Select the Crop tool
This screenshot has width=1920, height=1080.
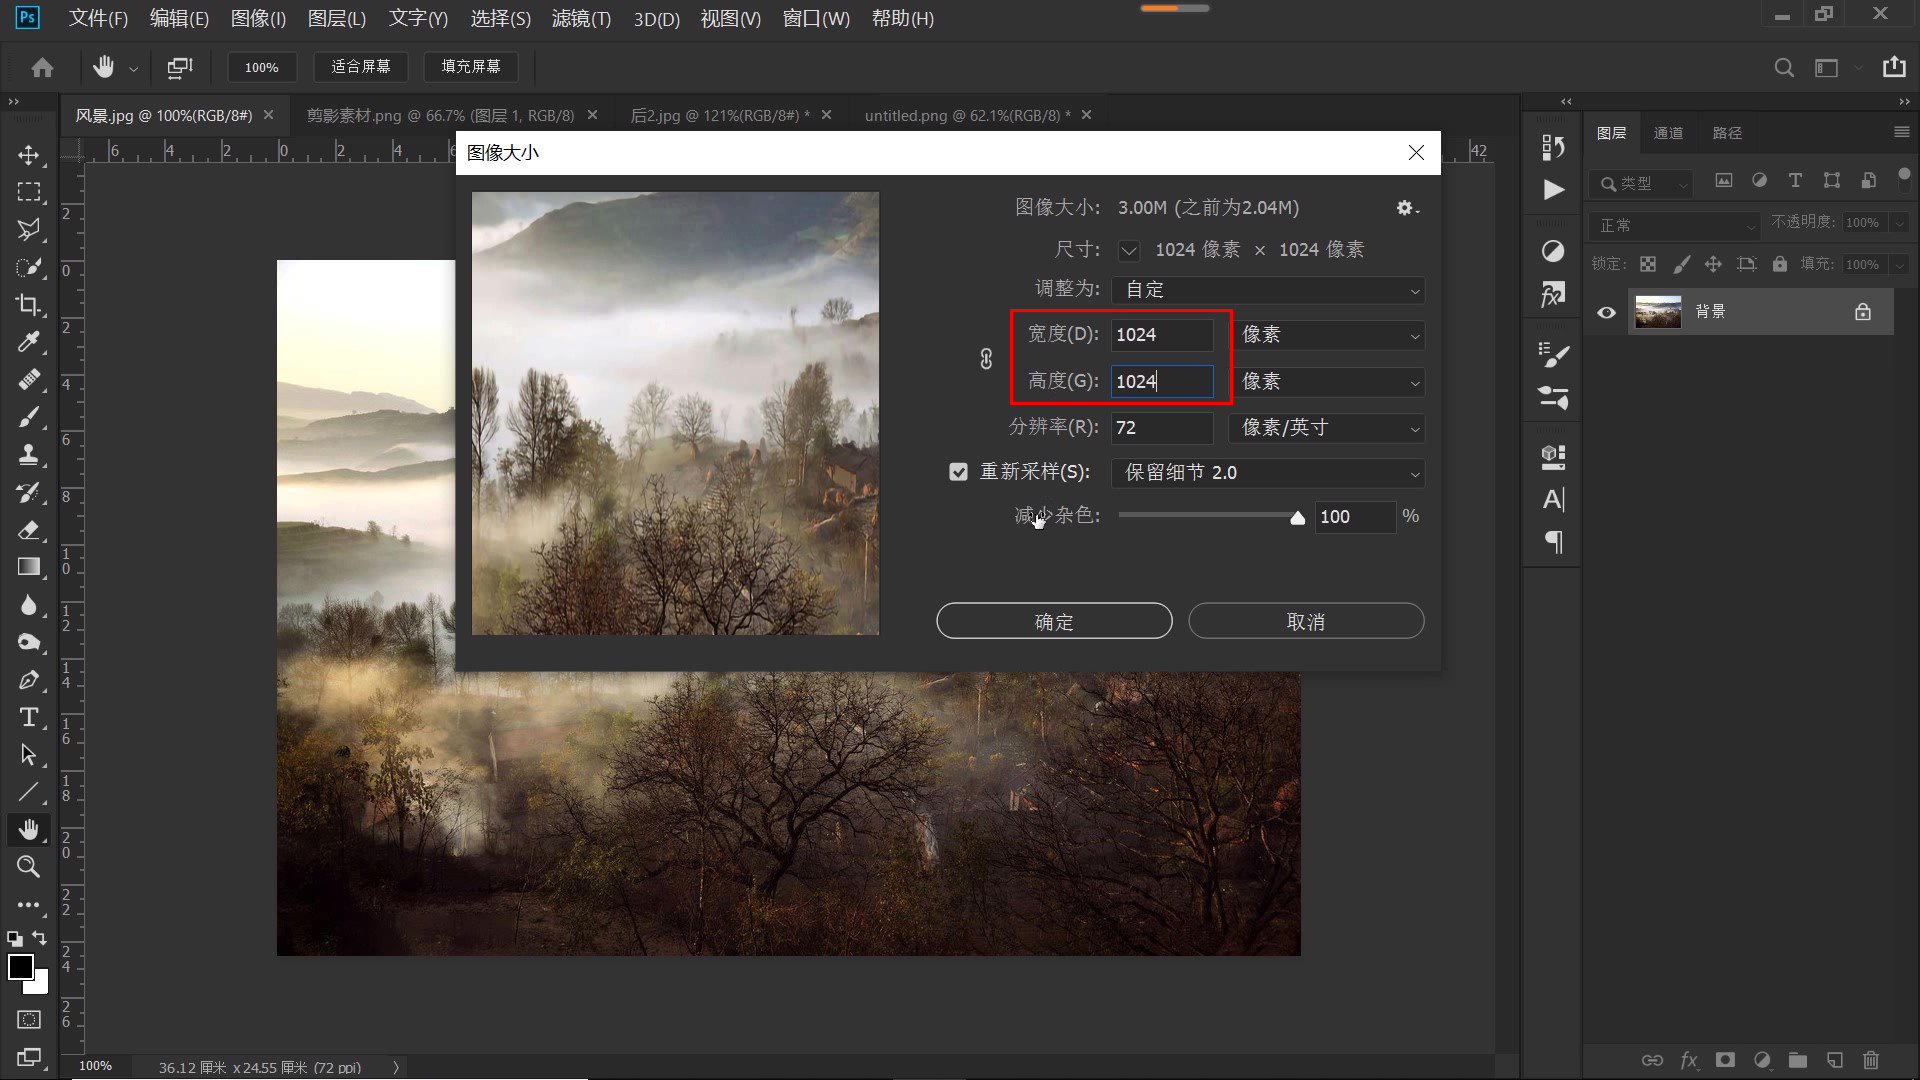click(x=29, y=305)
